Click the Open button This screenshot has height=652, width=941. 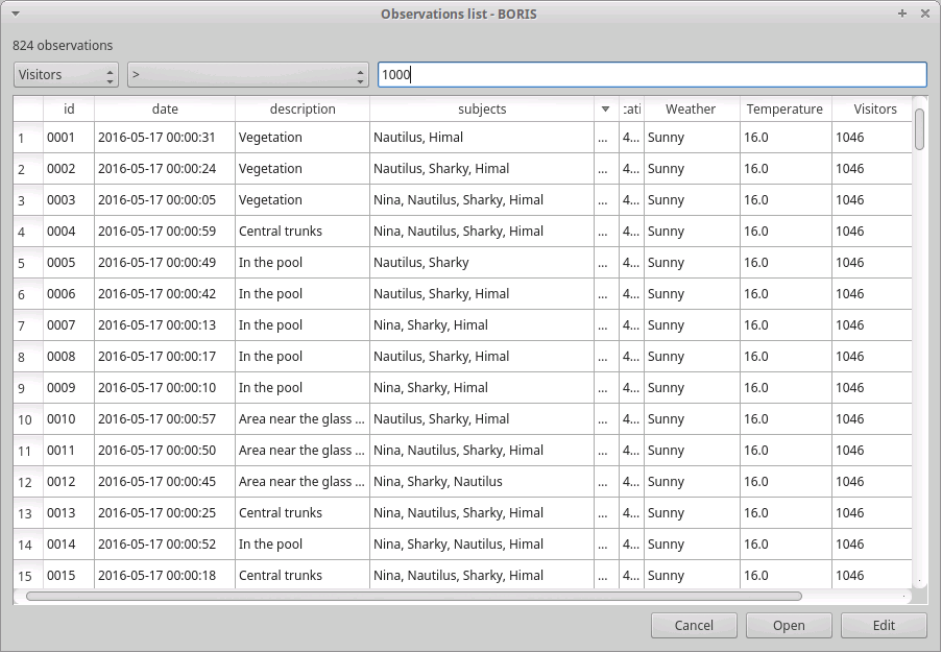point(789,625)
